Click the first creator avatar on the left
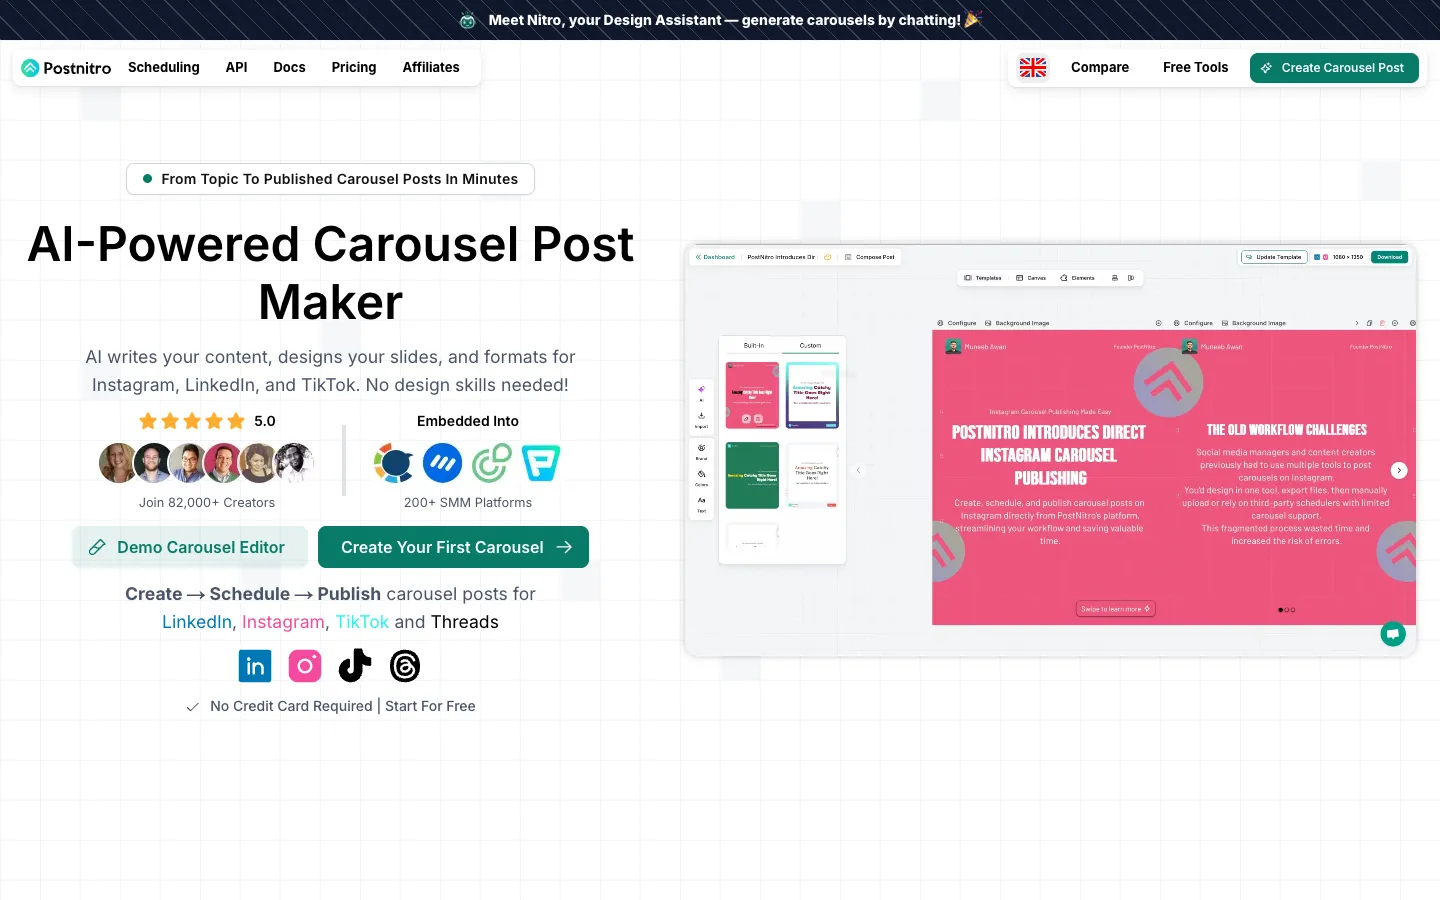This screenshot has height=900, width=1440. [118, 463]
